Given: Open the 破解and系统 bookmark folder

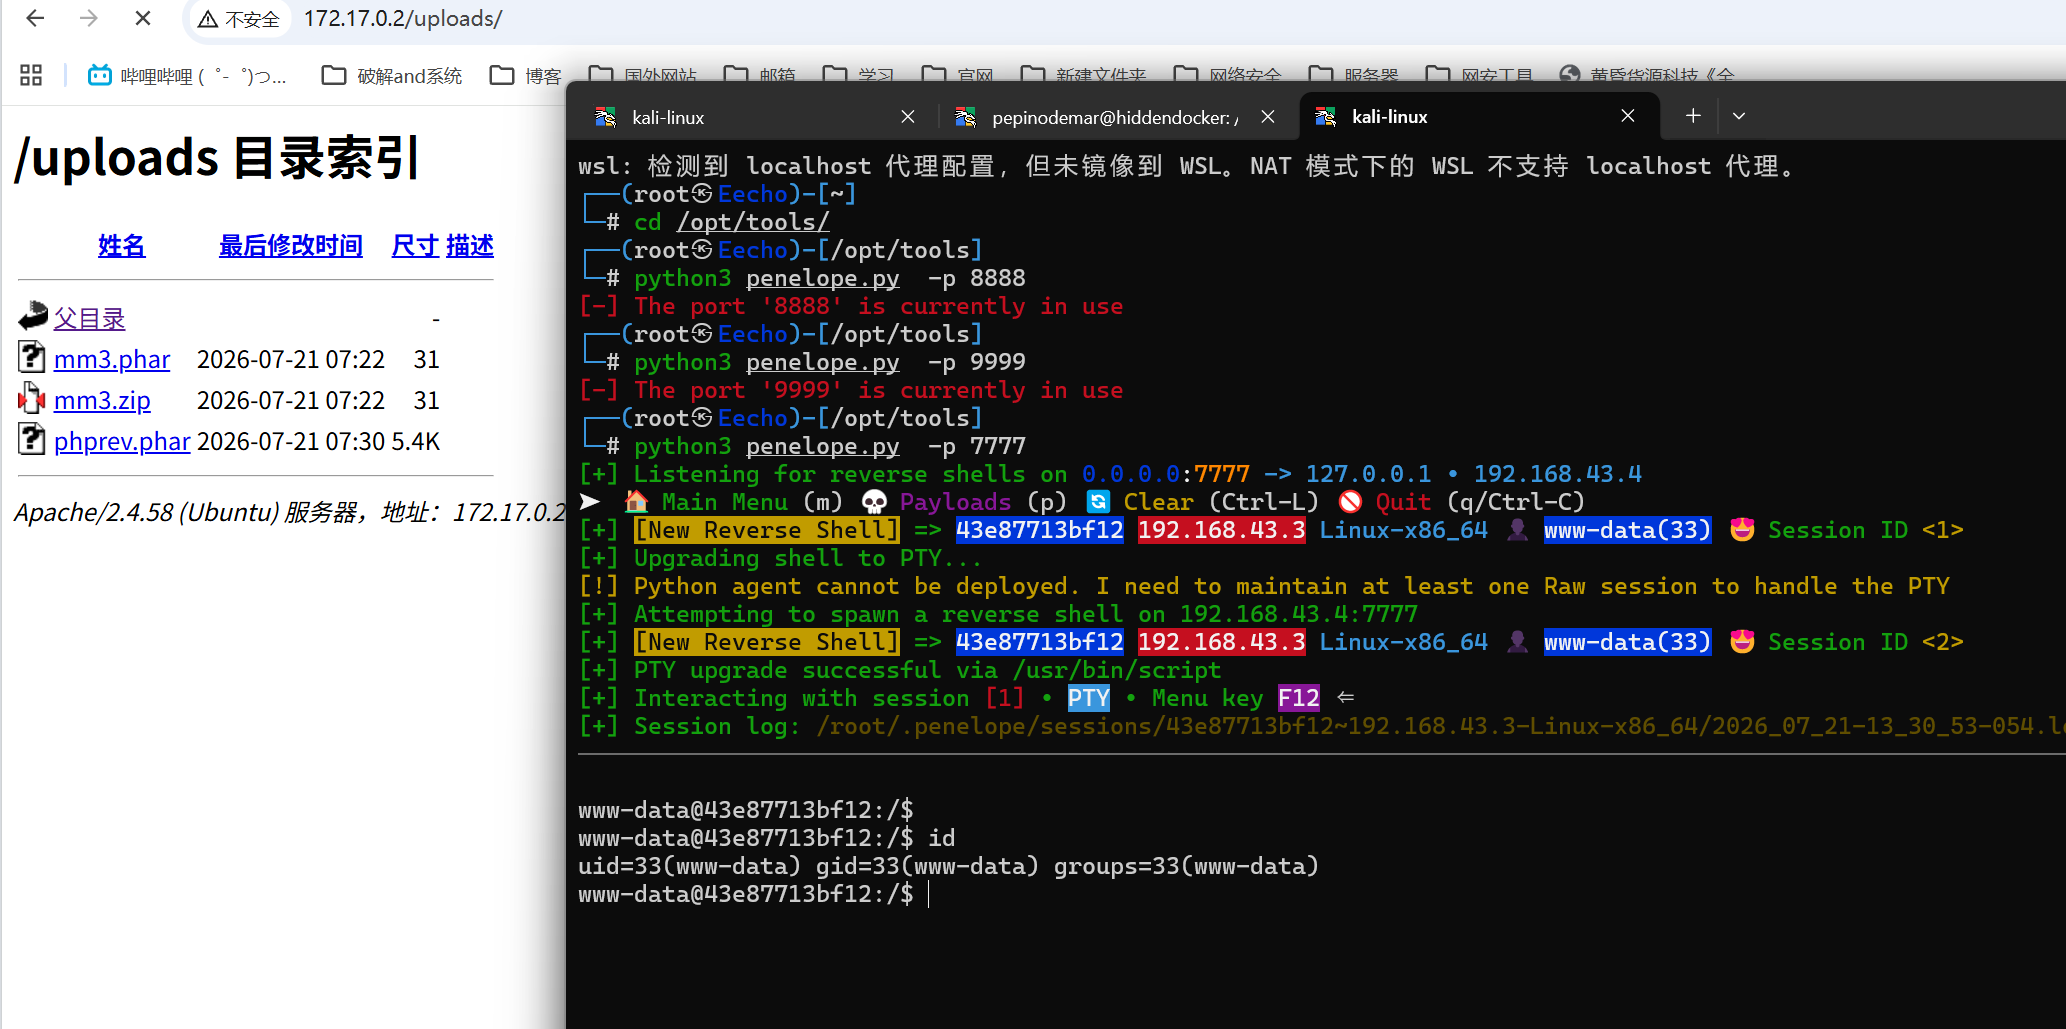Looking at the screenshot, I should pos(392,76).
